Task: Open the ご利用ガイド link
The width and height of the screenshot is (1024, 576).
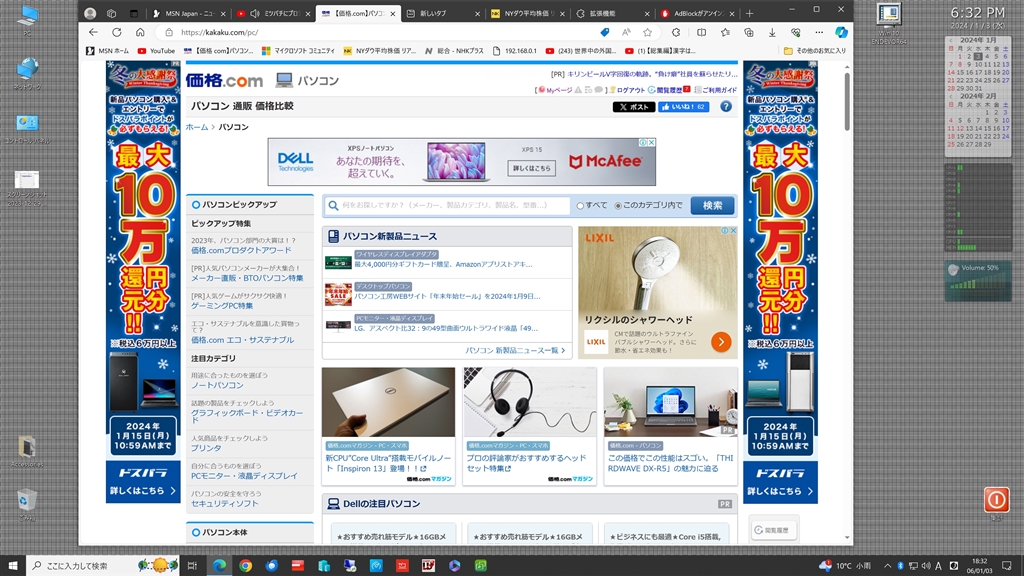Action: coord(719,90)
